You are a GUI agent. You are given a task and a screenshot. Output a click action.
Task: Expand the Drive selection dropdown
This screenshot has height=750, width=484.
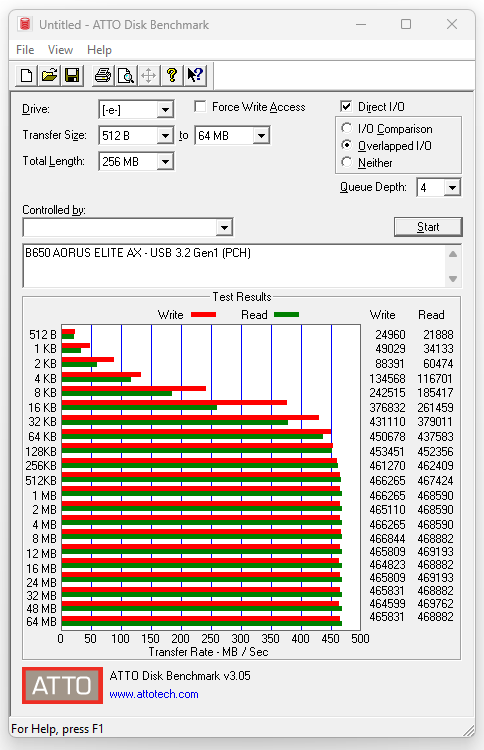pos(165,110)
